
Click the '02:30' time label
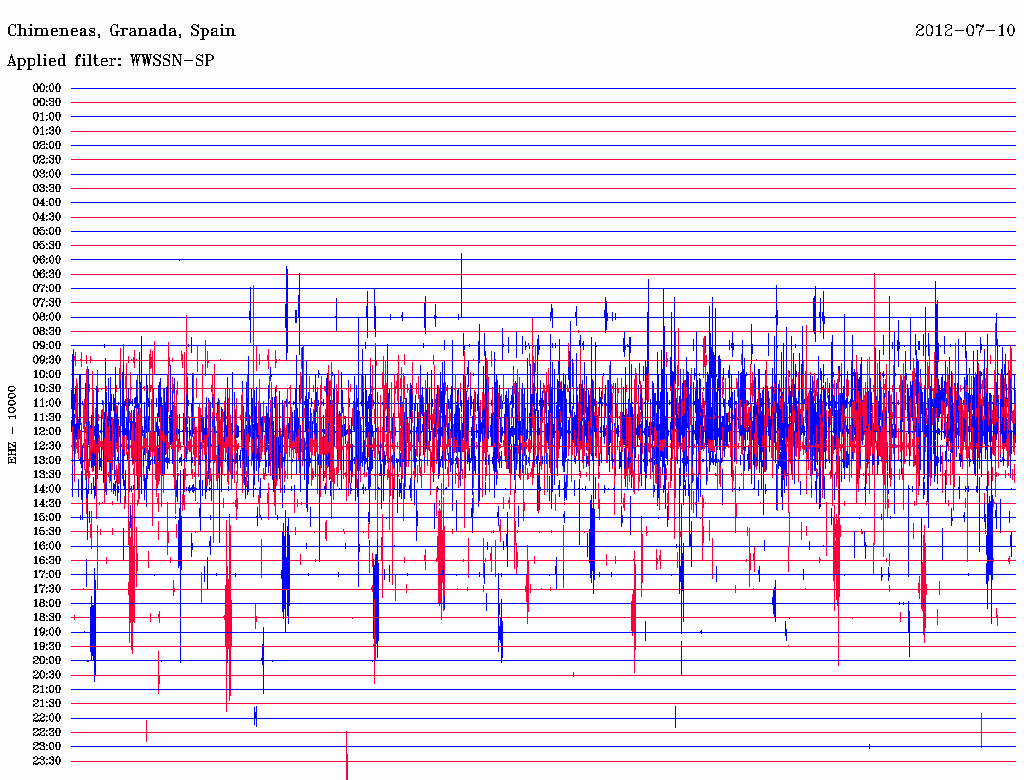click(46, 159)
